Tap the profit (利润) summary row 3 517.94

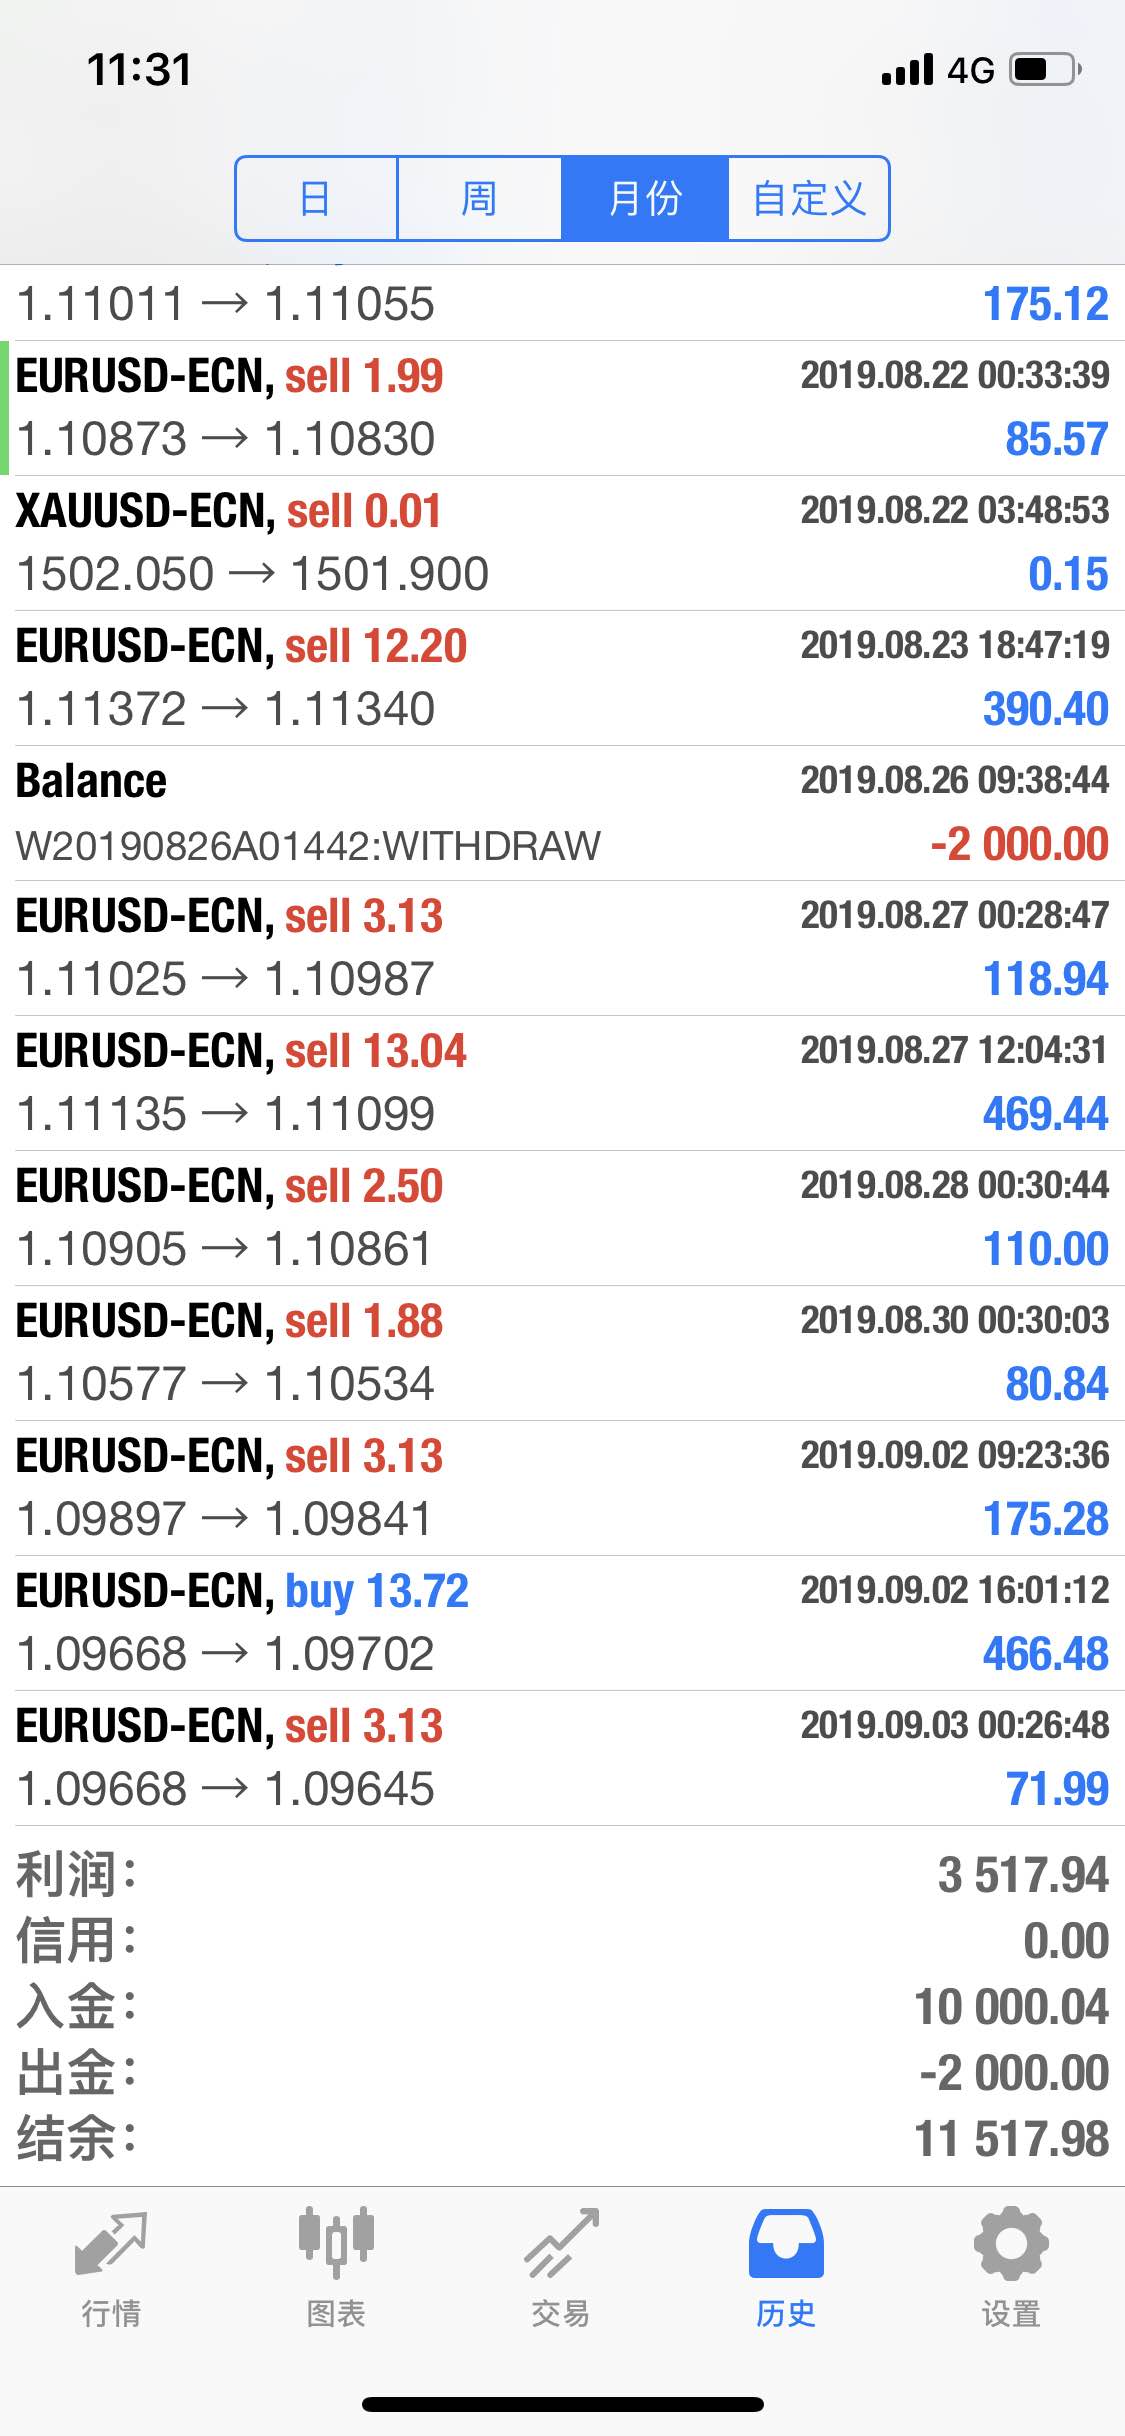[562, 1875]
